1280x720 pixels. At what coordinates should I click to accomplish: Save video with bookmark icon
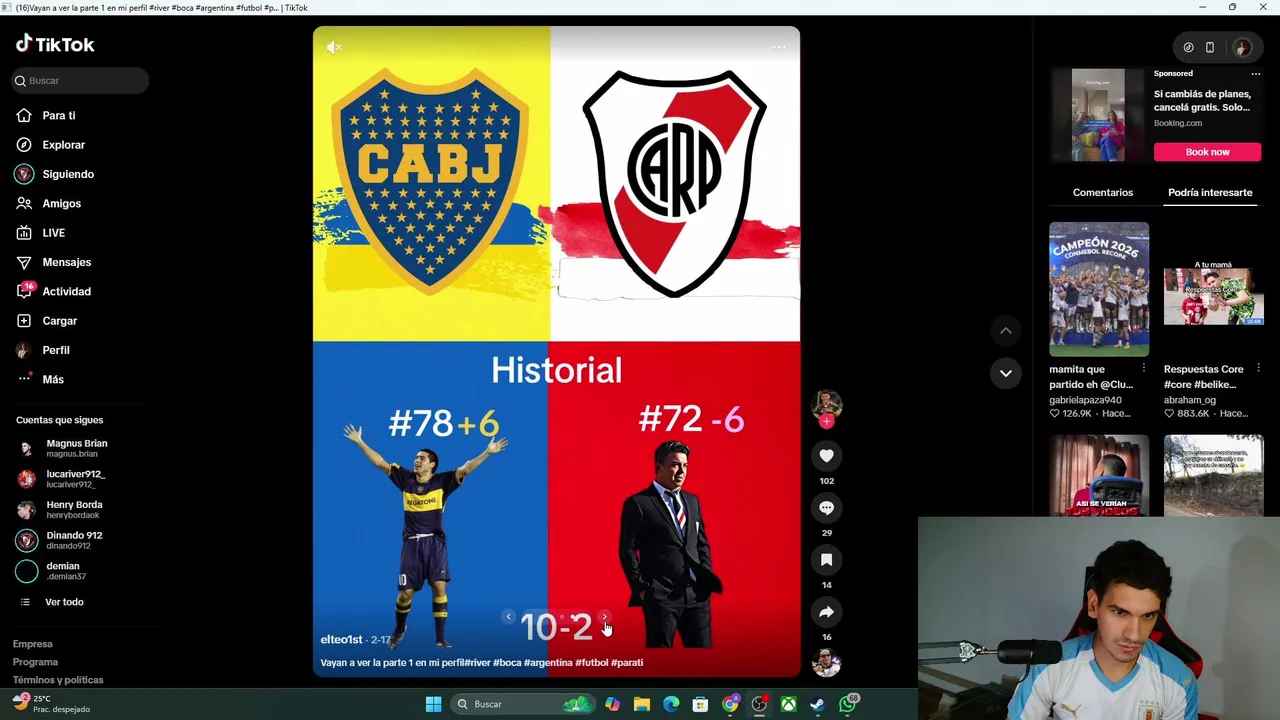click(826, 560)
